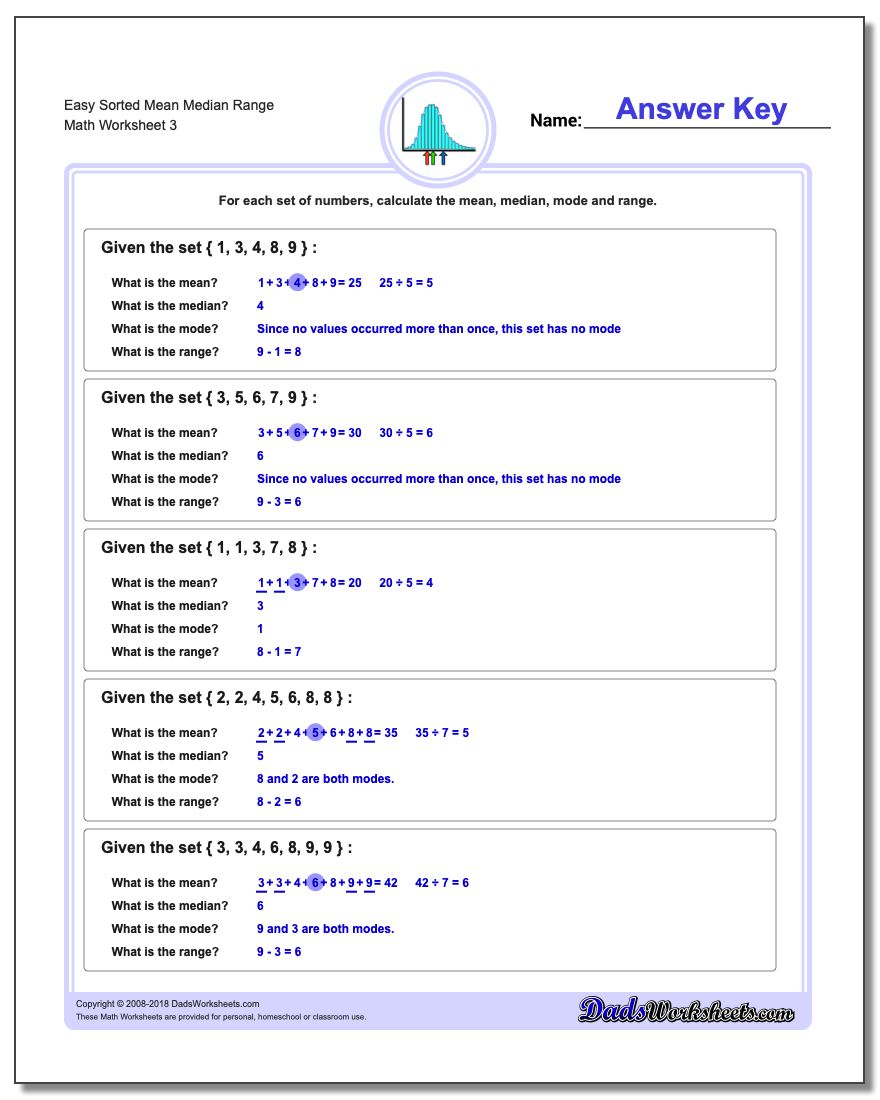Screen dimensions: 880x1100
Task: Select the sum '3+3+4+6+8+9+9=42'
Action: click(x=327, y=883)
